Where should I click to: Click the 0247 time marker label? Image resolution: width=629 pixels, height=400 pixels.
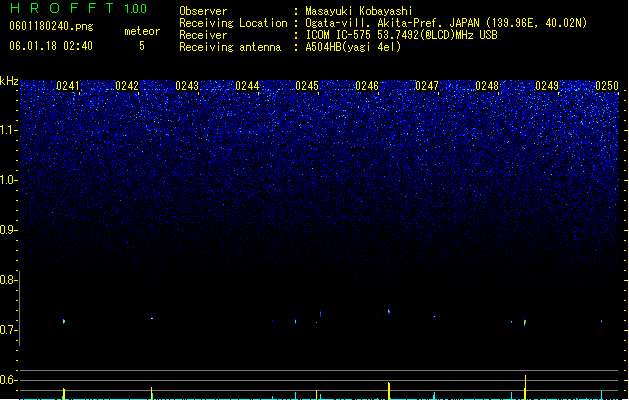427,86
